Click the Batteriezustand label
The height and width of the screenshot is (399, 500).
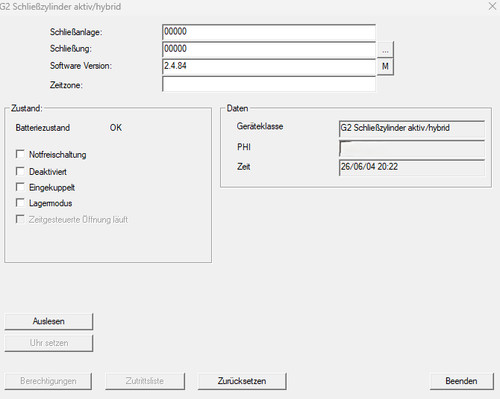coord(43,128)
